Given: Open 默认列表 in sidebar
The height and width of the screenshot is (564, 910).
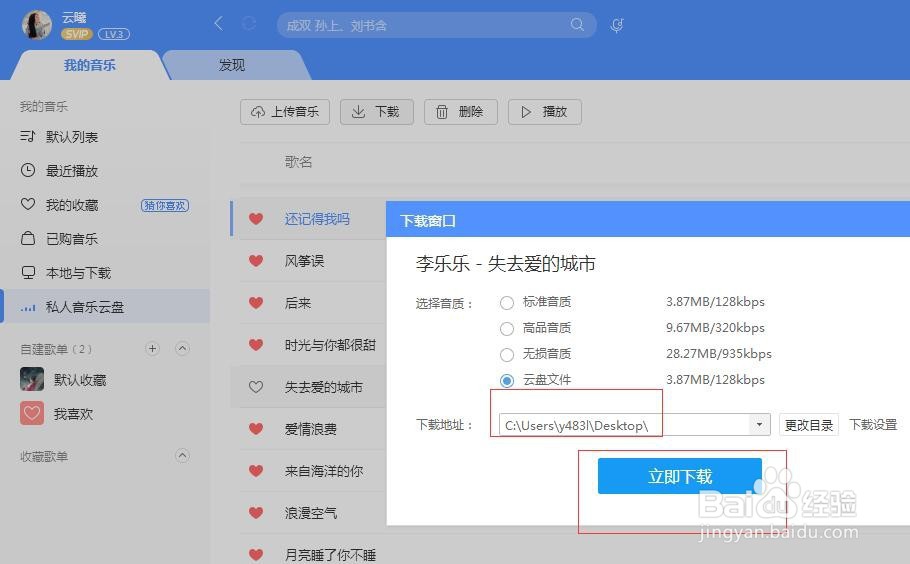Looking at the screenshot, I should (72, 137).
